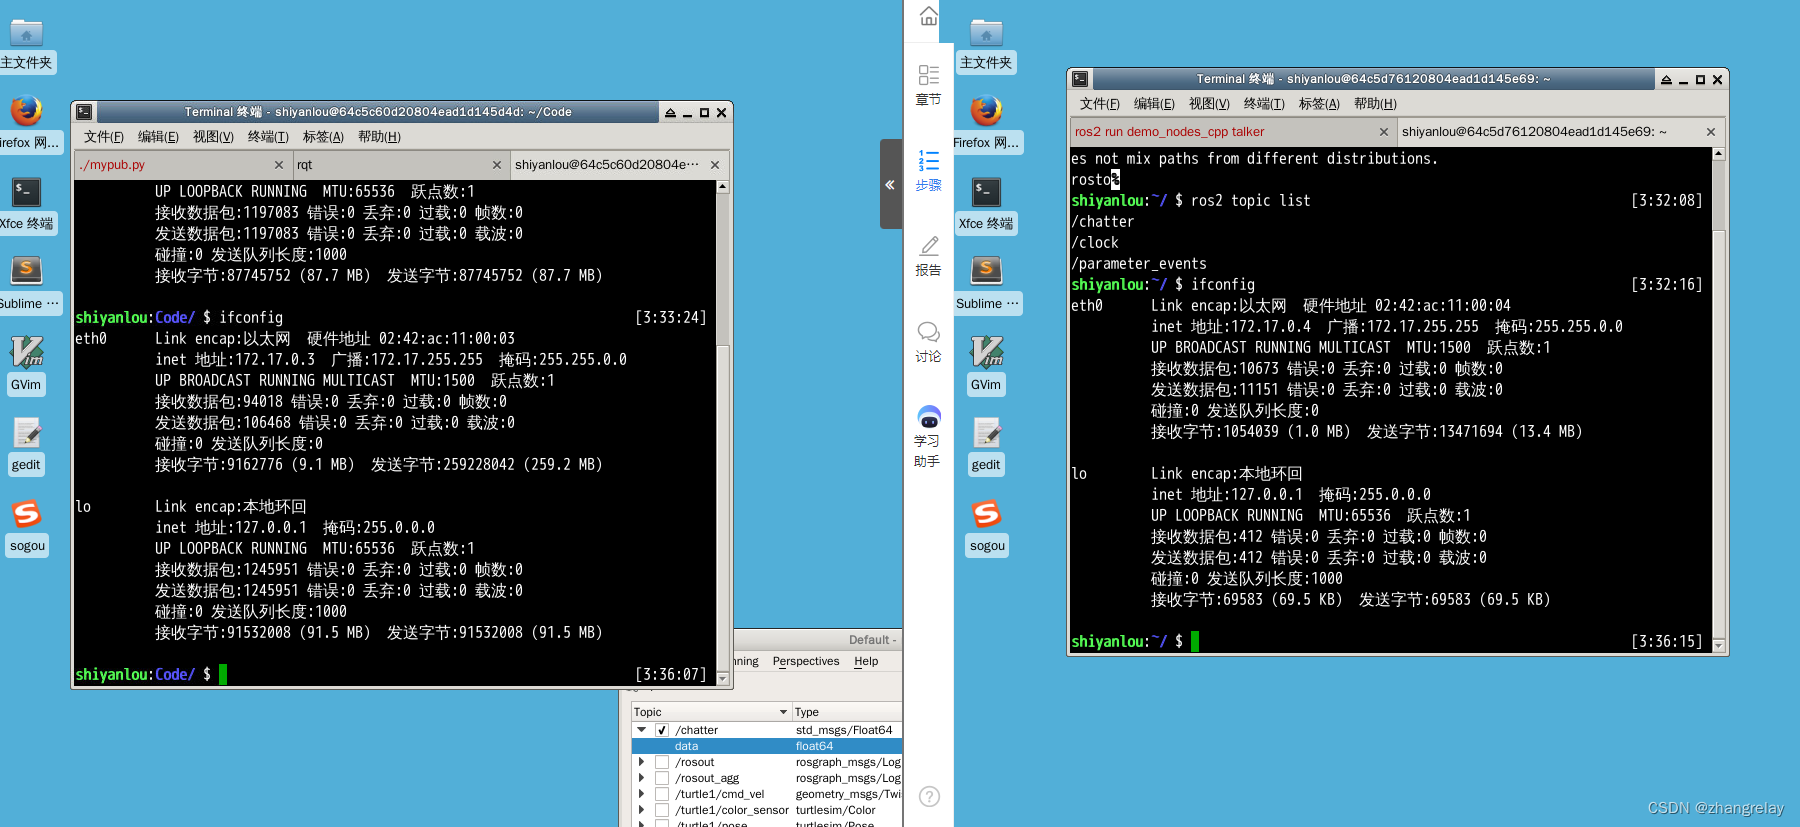Uncheck the /chatter topic checkbox
This screenshot has width=1800, height=827.
pos(662,730)
